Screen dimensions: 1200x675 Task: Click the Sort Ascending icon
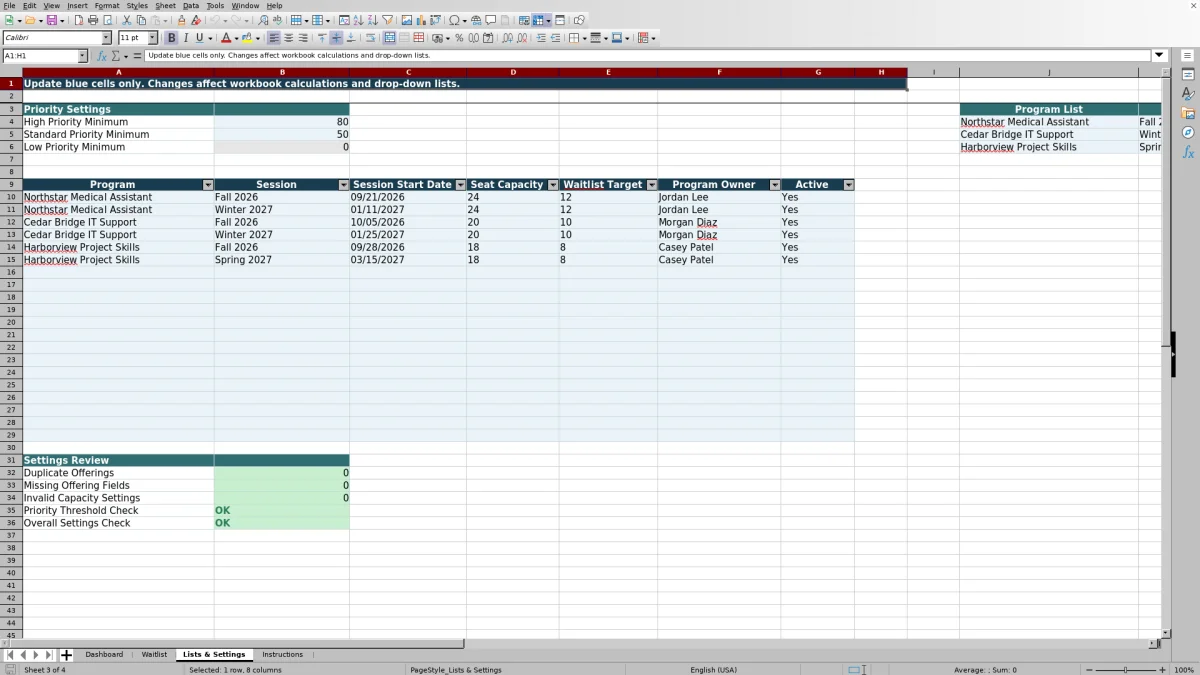pos(358,20)
